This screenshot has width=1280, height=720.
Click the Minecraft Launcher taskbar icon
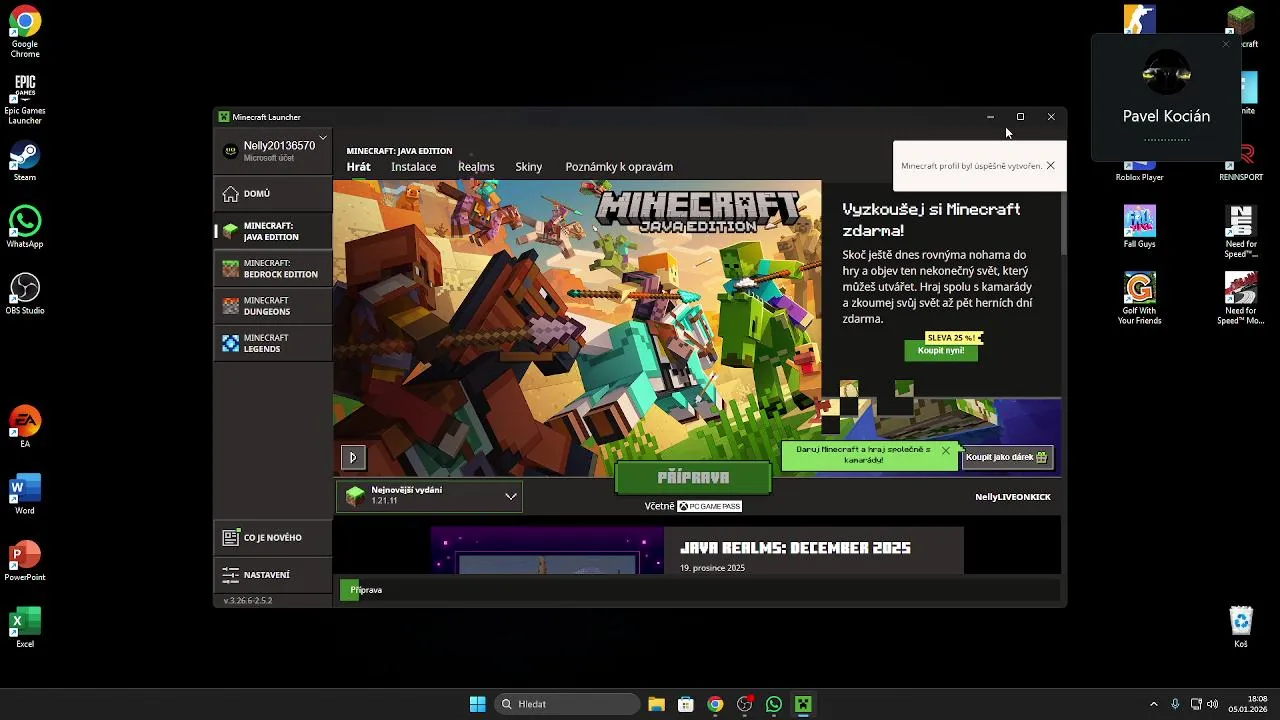coord(803,704)
